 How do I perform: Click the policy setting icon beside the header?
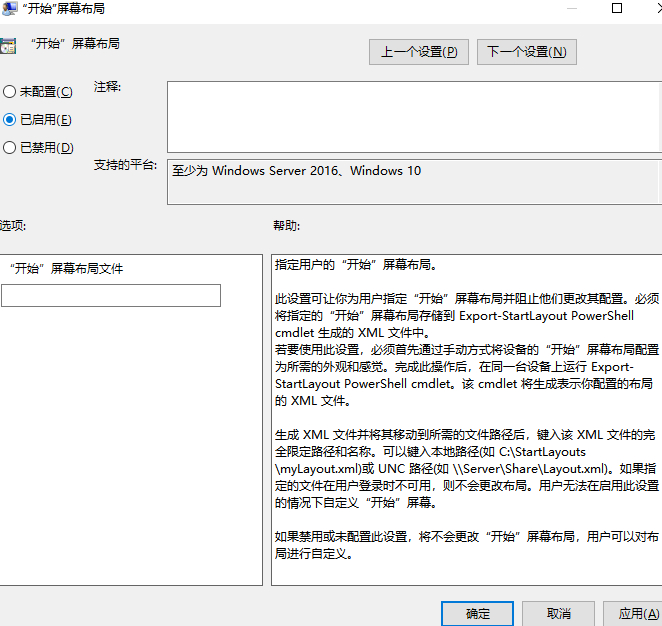click(x=8, y=46)
